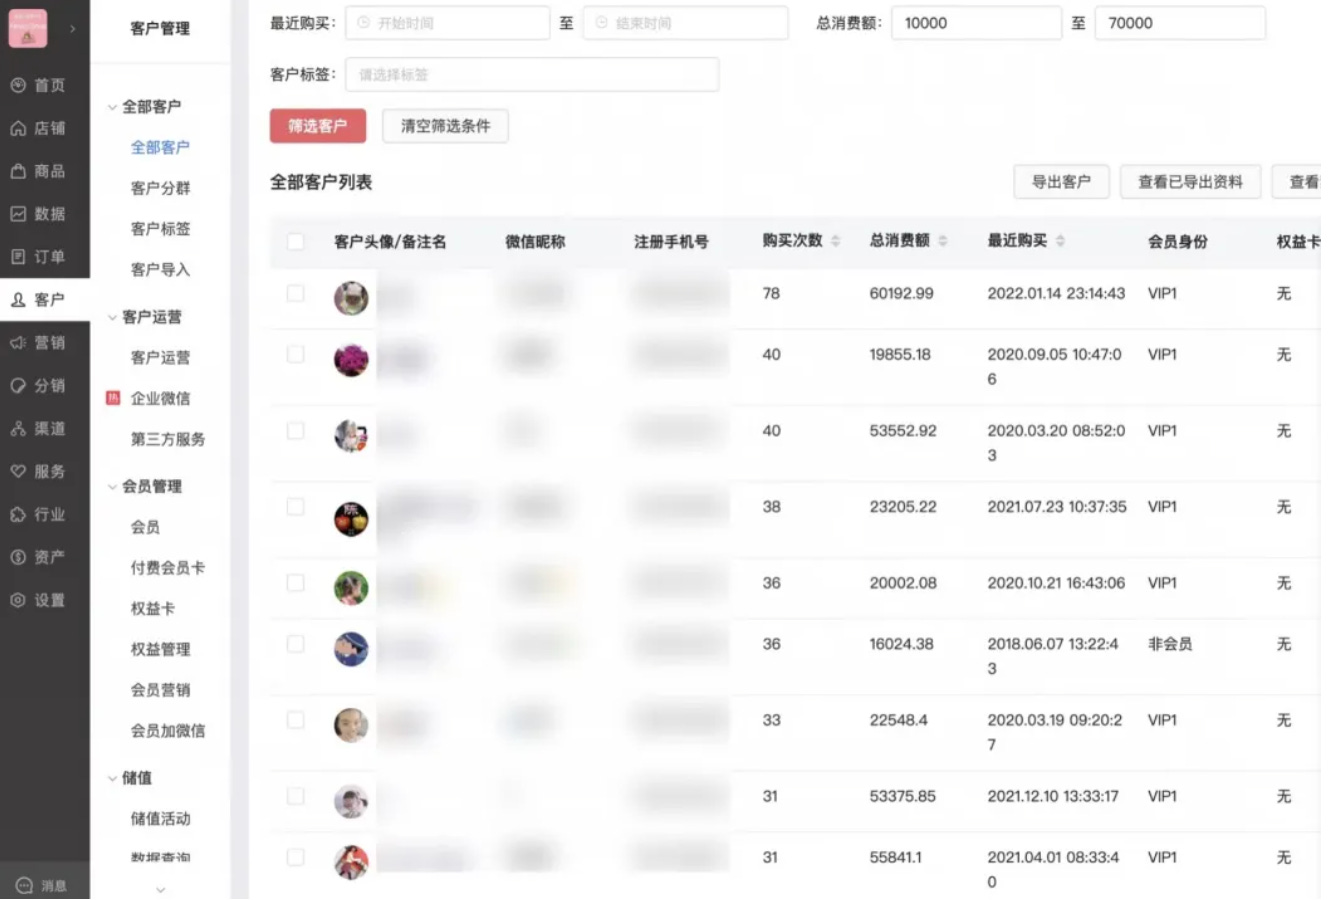Select the 企业微信 menu item
This screenshot has width=1342, height=900.
[162, 398]
